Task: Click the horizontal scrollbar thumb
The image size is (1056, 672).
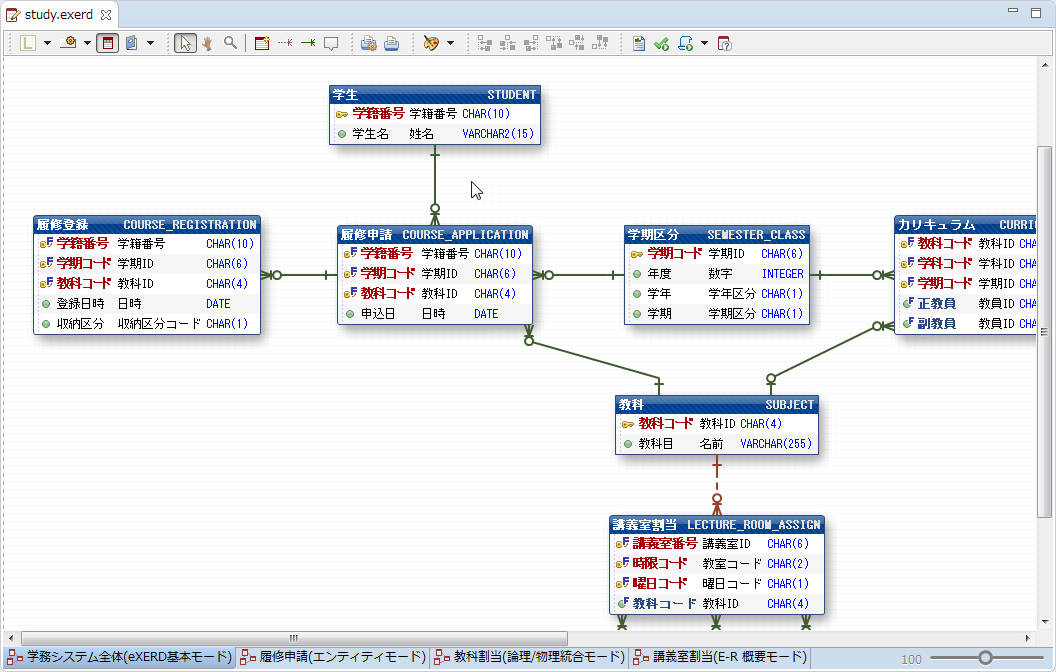Action: click(294, 638)
